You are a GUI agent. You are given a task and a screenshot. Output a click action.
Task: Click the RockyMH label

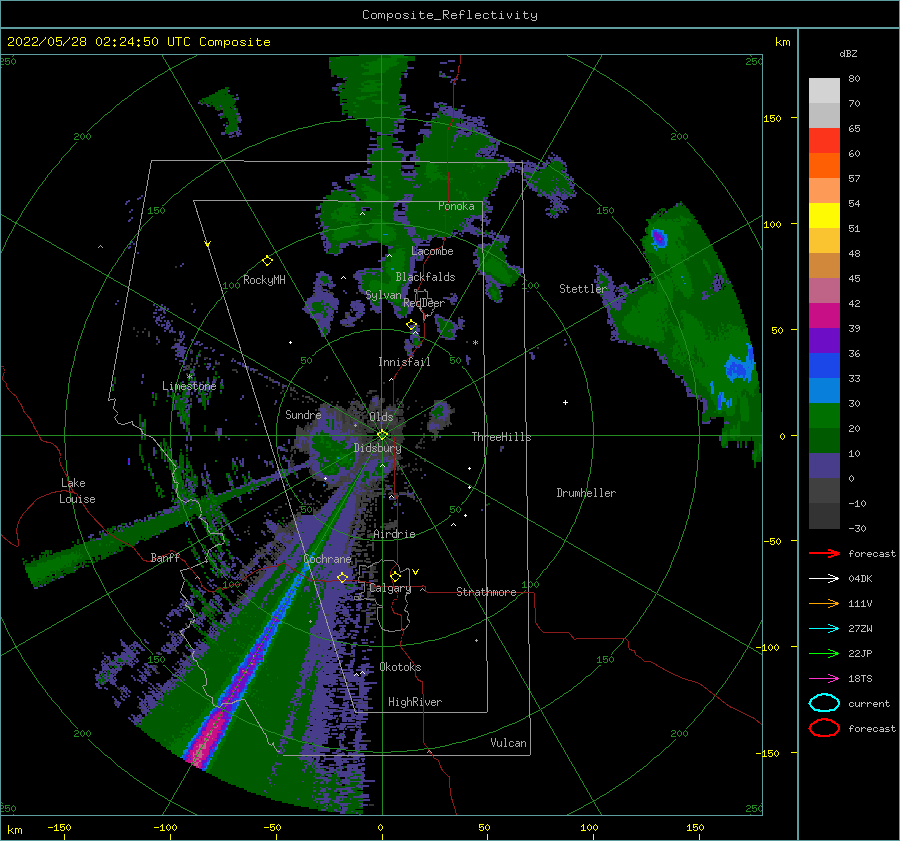264,280
